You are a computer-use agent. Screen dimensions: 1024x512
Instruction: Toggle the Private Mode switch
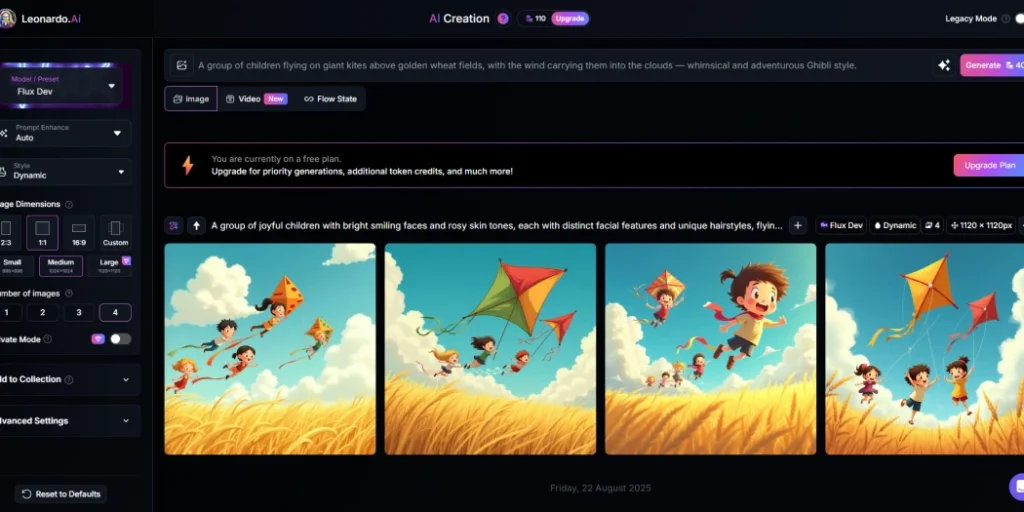click(120, 339)
